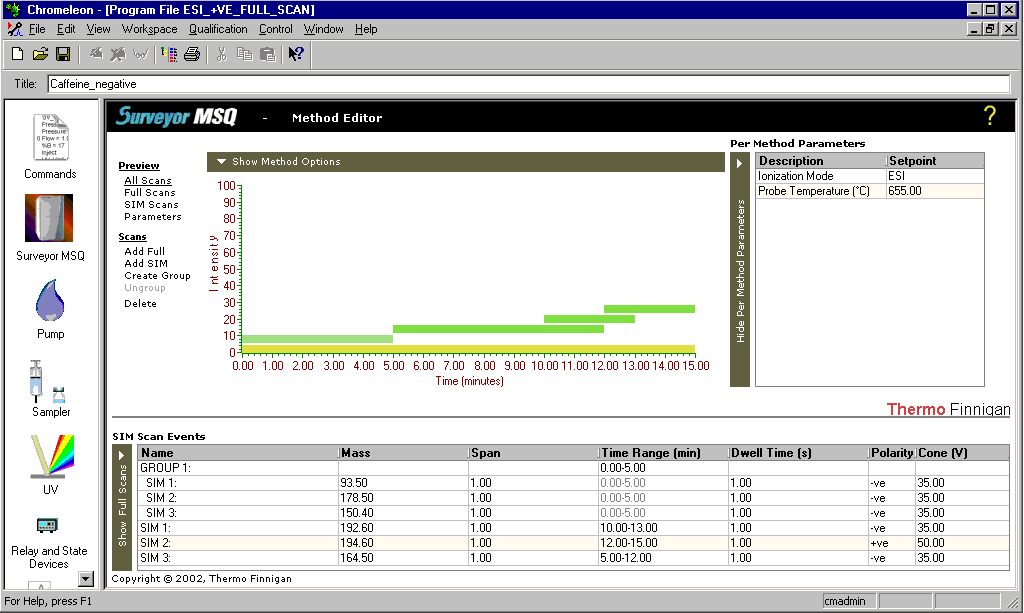Preview All Scans

[148, 181]
